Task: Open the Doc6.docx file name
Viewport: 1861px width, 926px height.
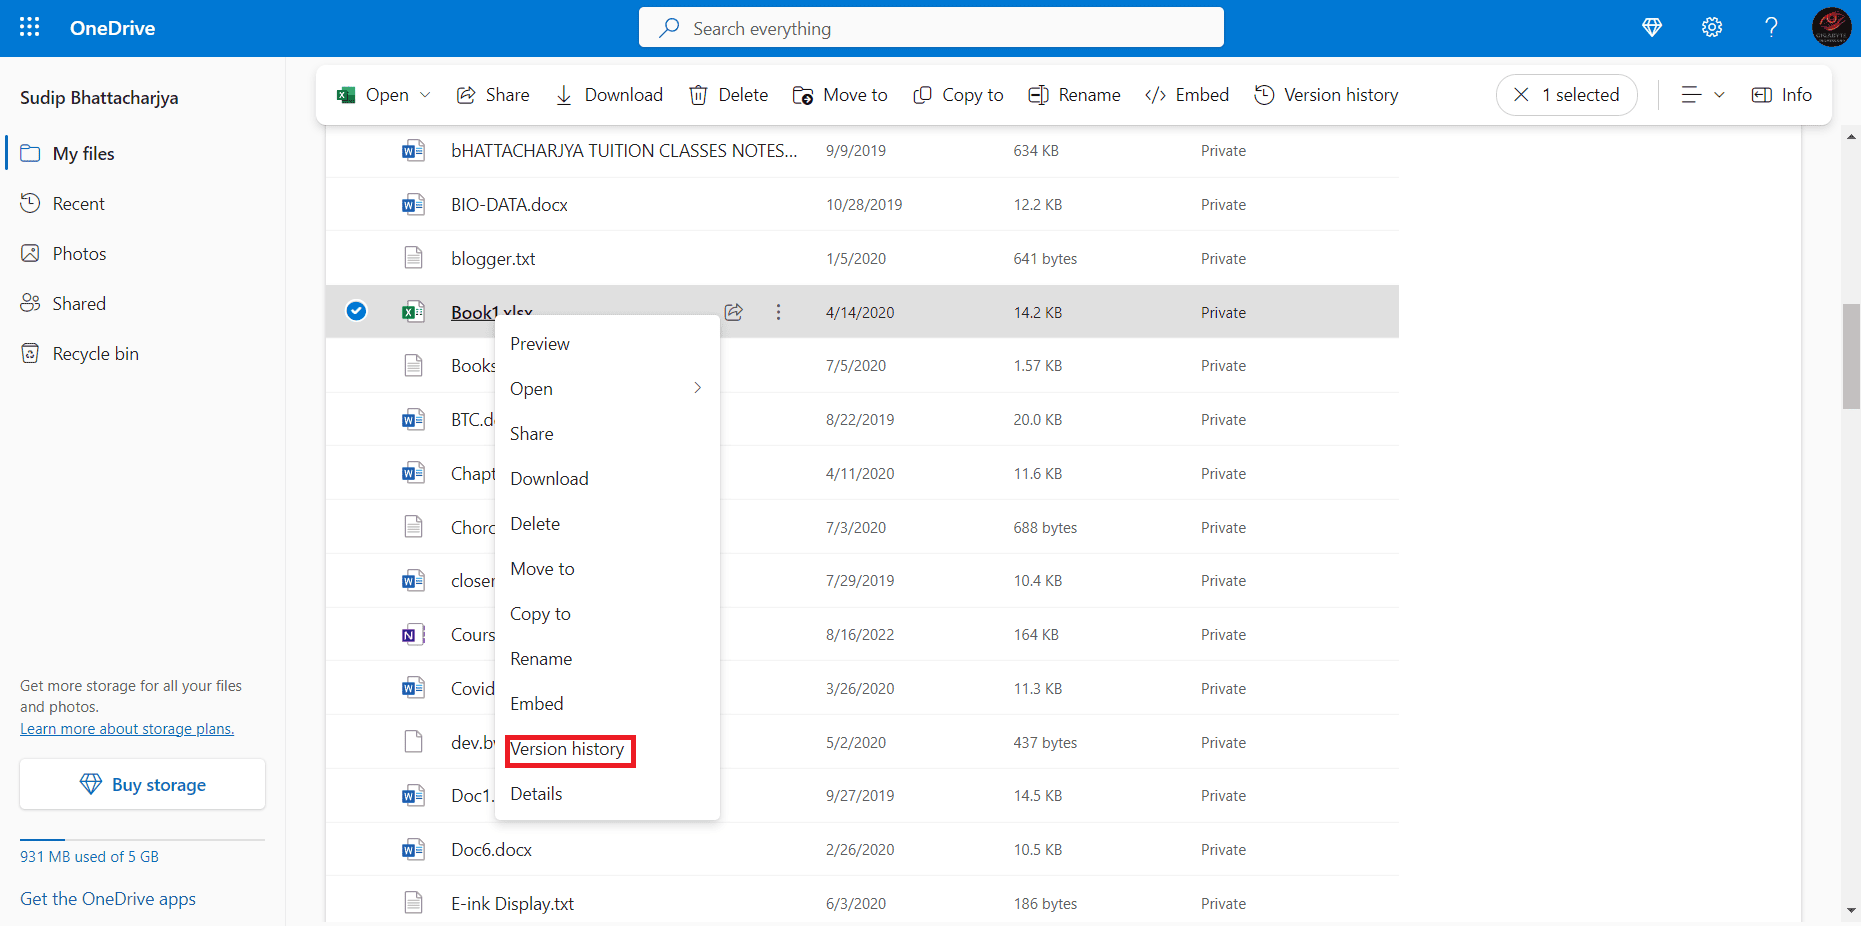Action: (491, 850)
